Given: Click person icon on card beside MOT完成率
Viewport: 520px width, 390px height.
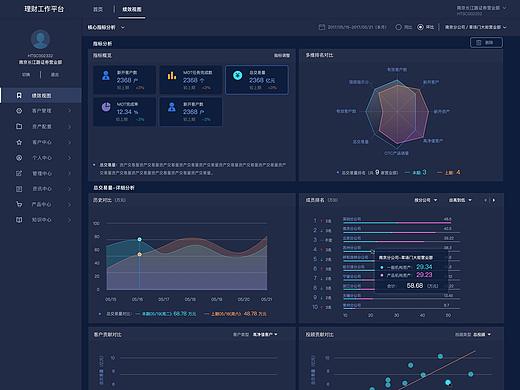Looking at the screenshot, I should click(172, 107).
